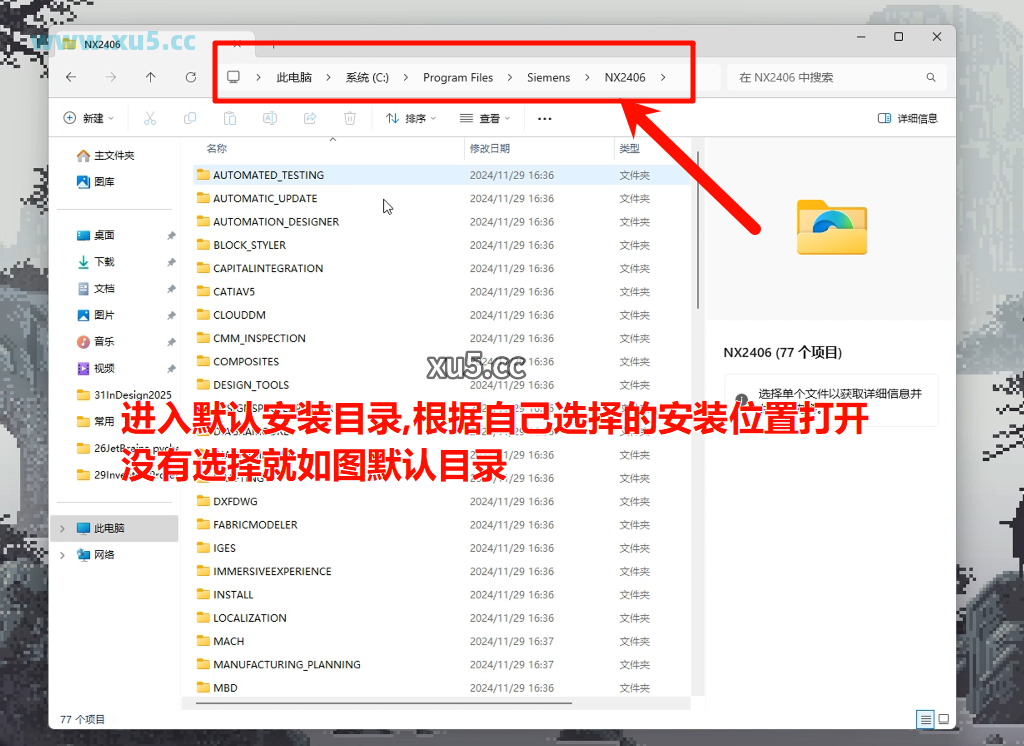1024x746 pixels.
Task: Open the 排序 sort dropdown
Action: point(406,118)
